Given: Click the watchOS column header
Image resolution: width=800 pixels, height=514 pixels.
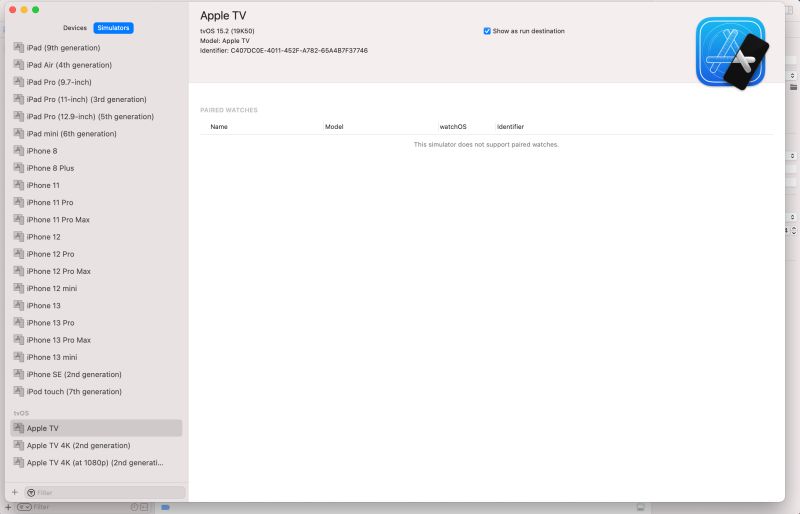Looking at the screenshot, I should click(x=453, y=127).
